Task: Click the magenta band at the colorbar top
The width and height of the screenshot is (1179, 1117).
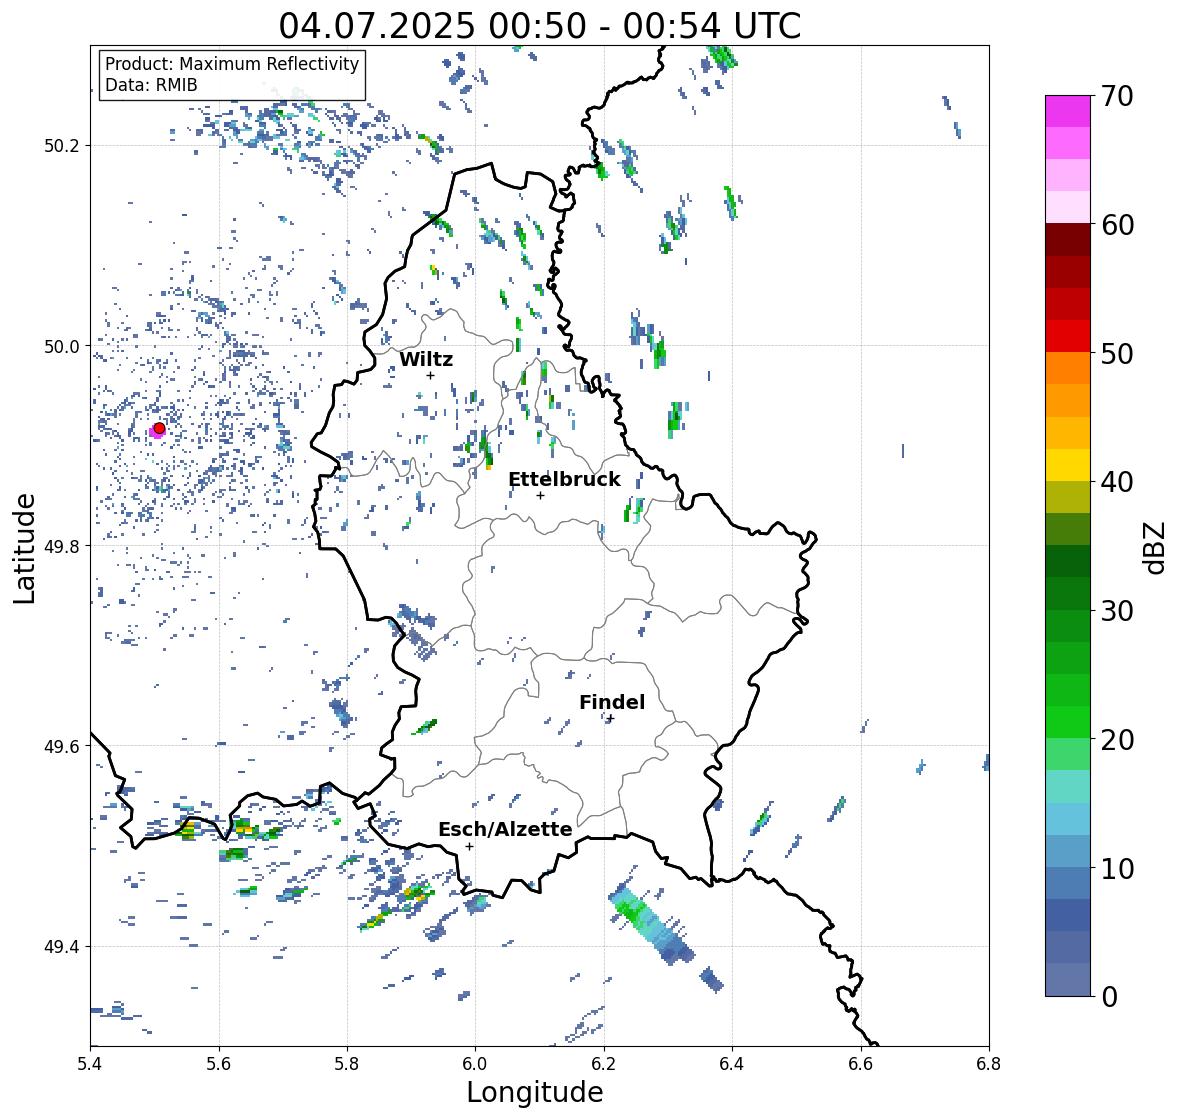Action: coord(1068,111)
